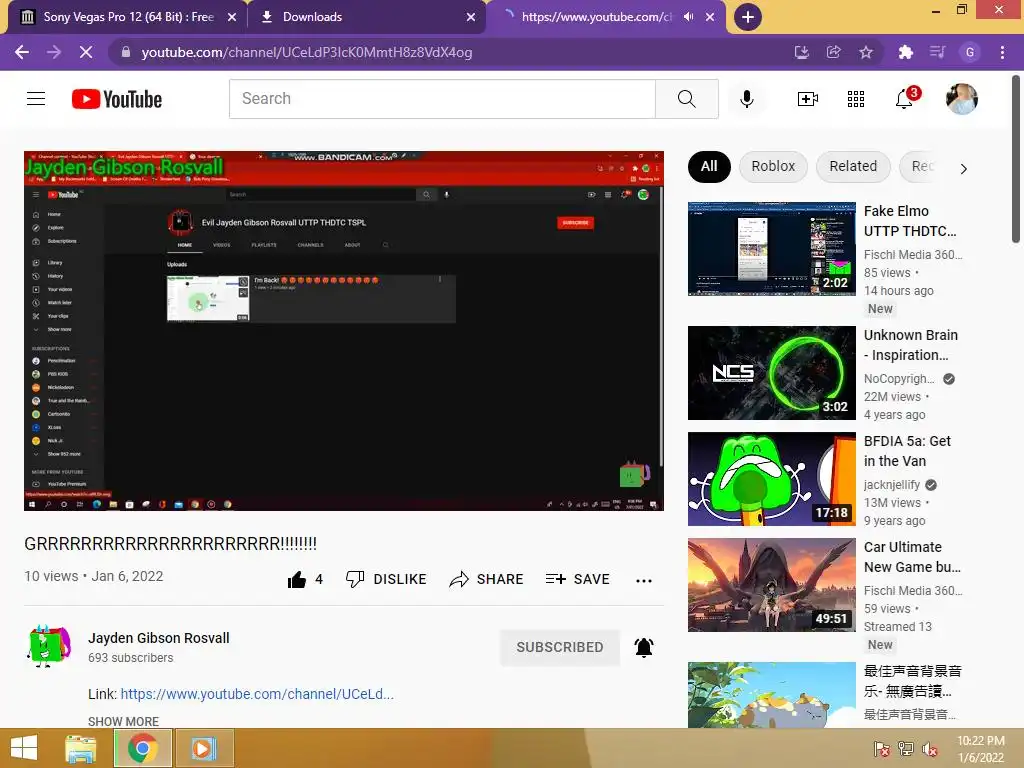
Task: Open the YouTube apps grid icon
Action: 856,99
